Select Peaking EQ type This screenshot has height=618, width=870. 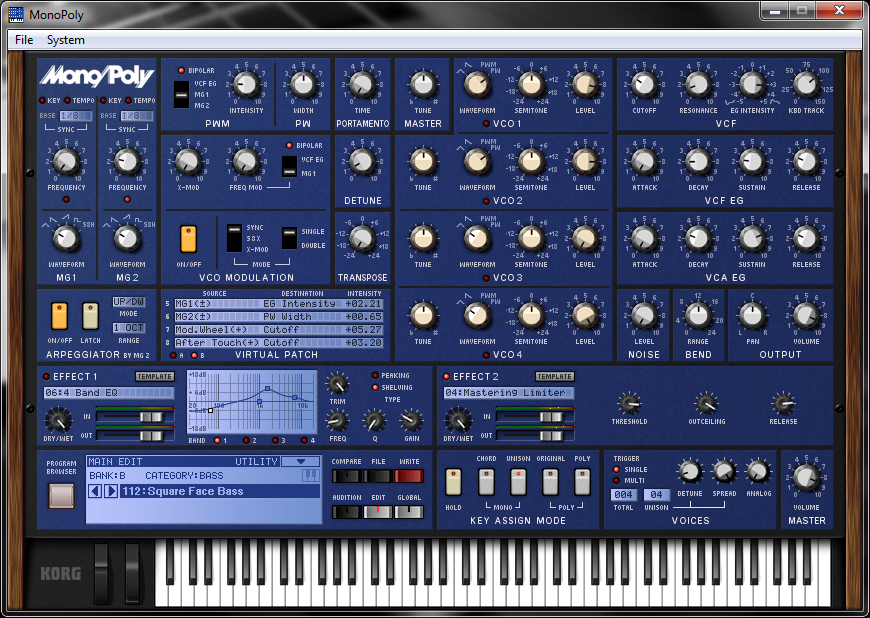(x=375, y=376)
